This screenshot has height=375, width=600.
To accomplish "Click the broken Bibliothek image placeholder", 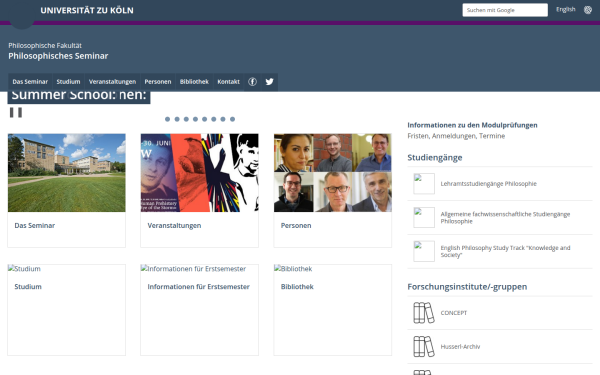I will coord(293,269).
